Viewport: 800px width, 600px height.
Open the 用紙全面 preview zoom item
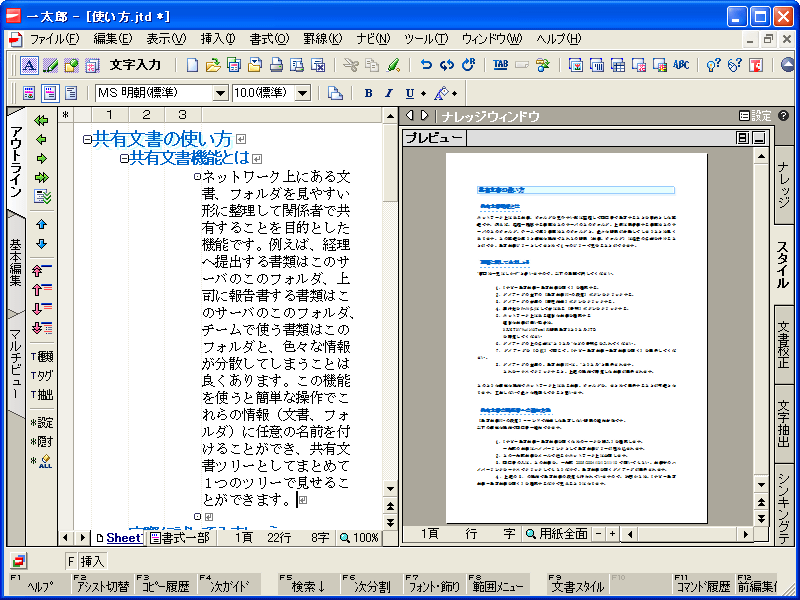tap(557, 534)
